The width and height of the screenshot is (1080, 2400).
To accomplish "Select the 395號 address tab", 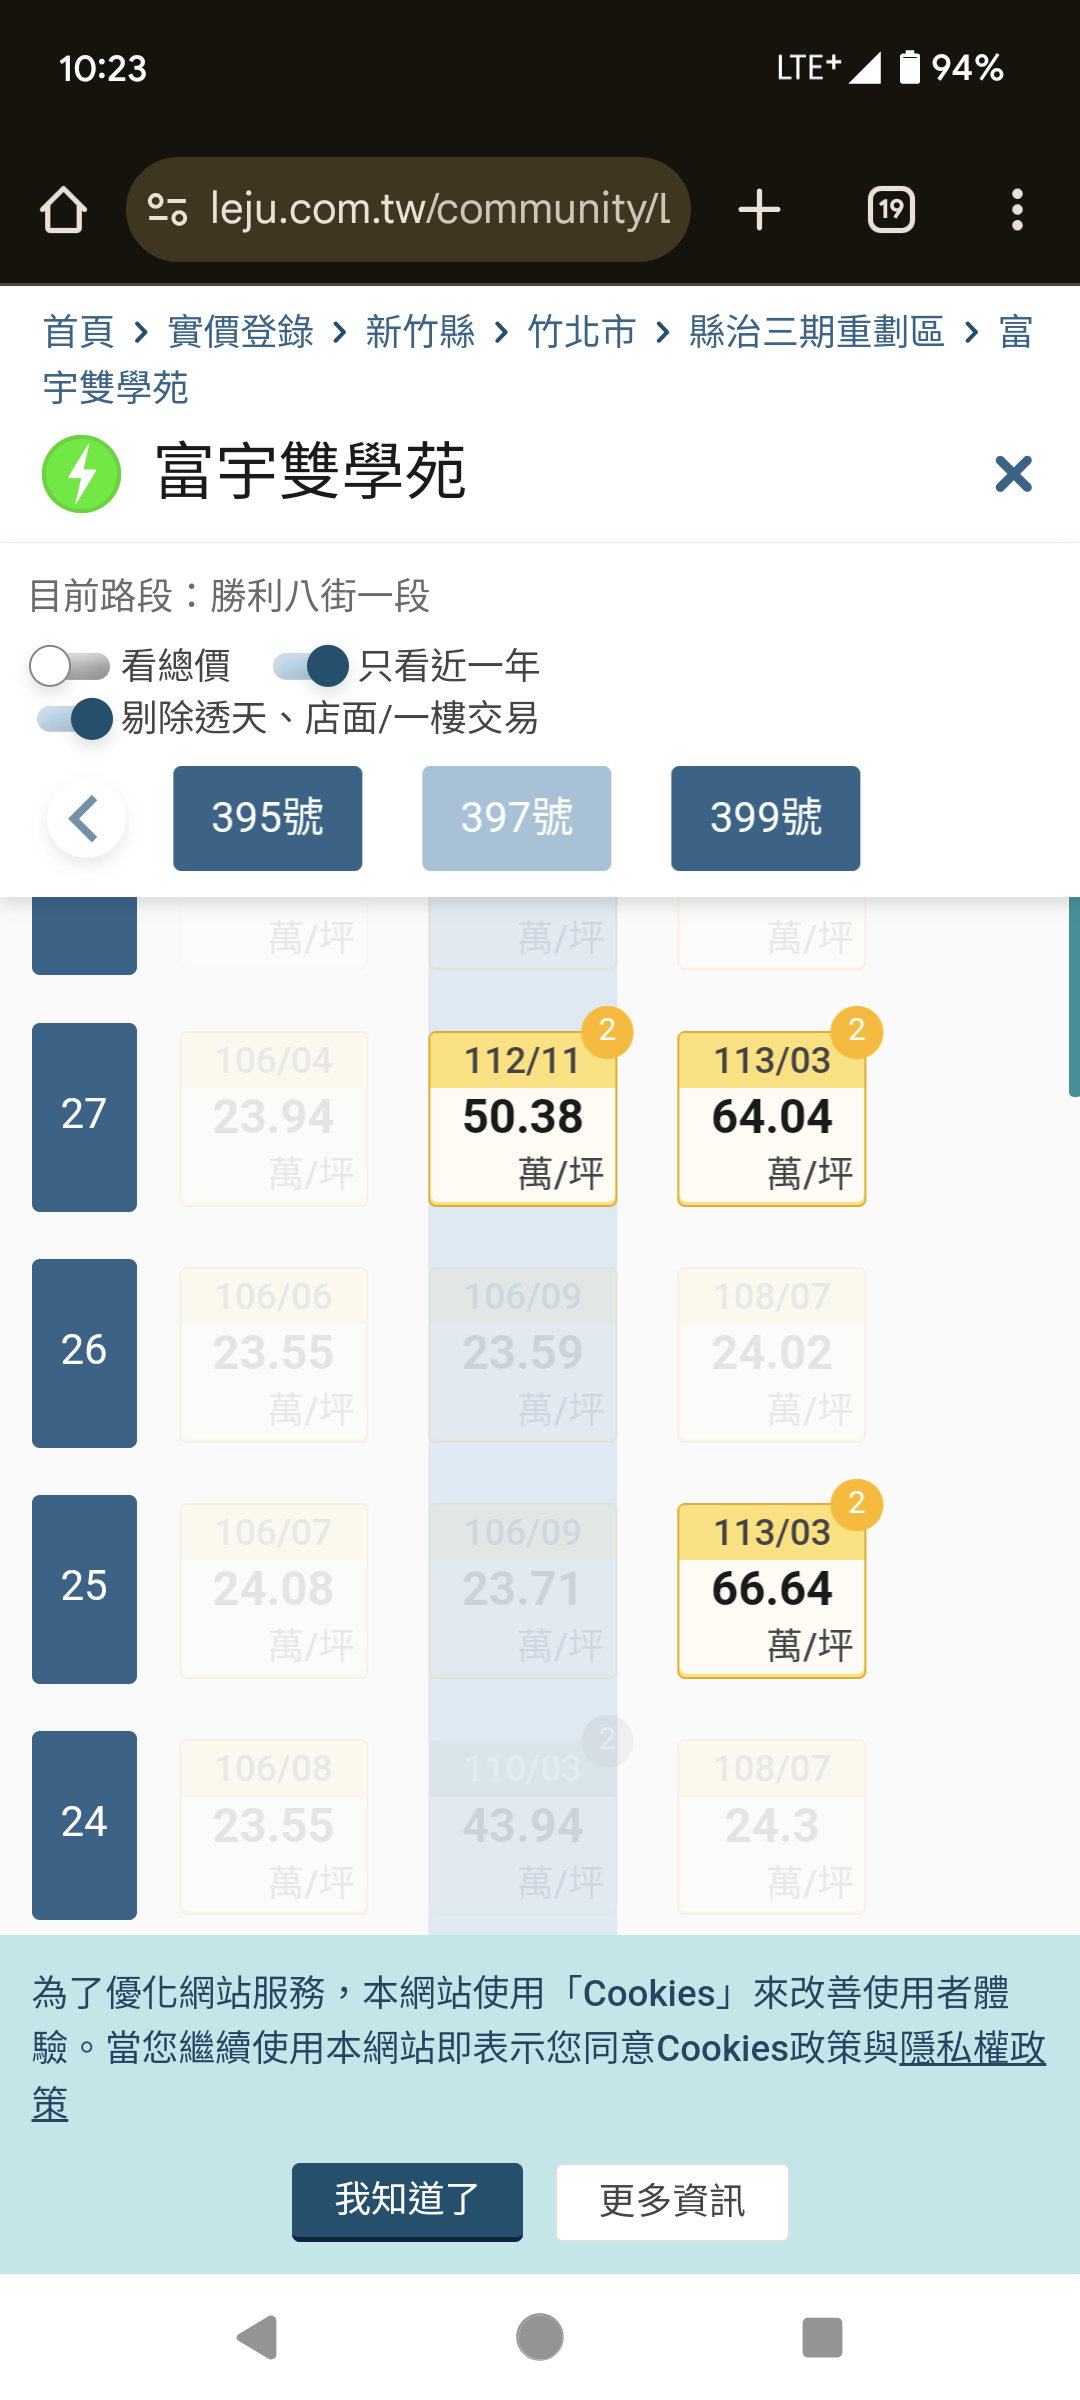I will [x=267, y=818].
